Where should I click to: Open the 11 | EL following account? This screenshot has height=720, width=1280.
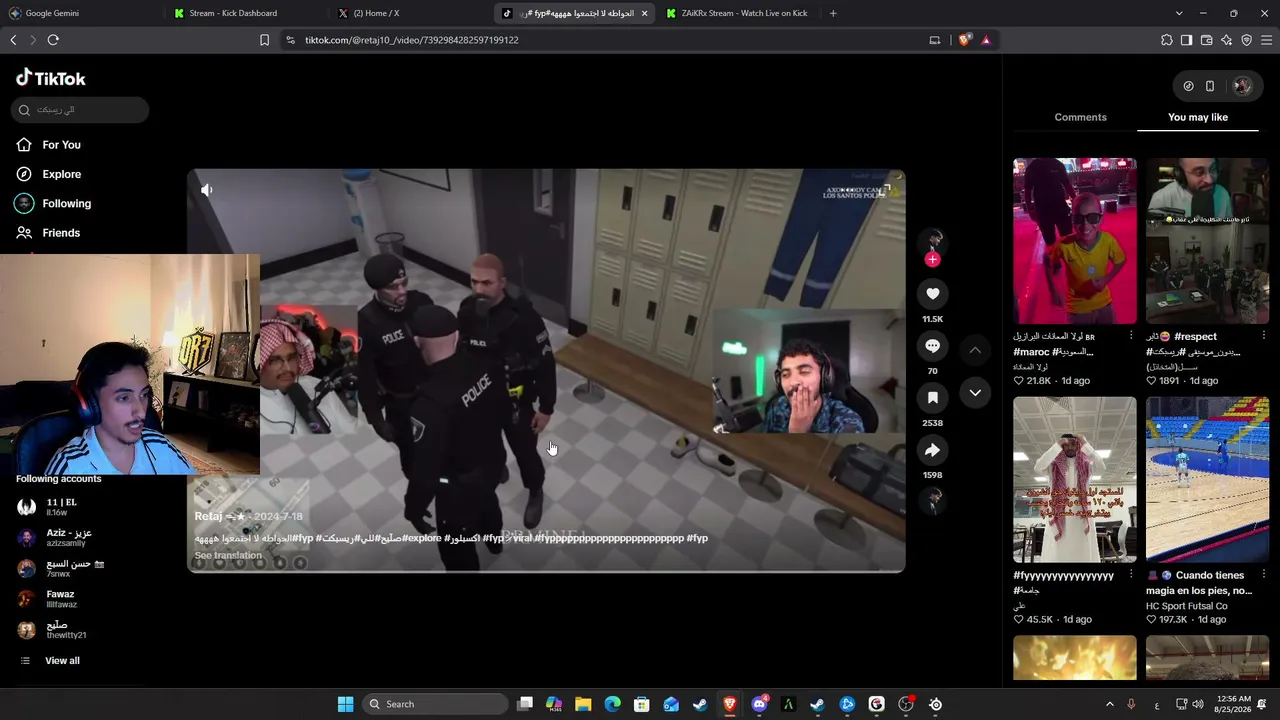(60, 507)
